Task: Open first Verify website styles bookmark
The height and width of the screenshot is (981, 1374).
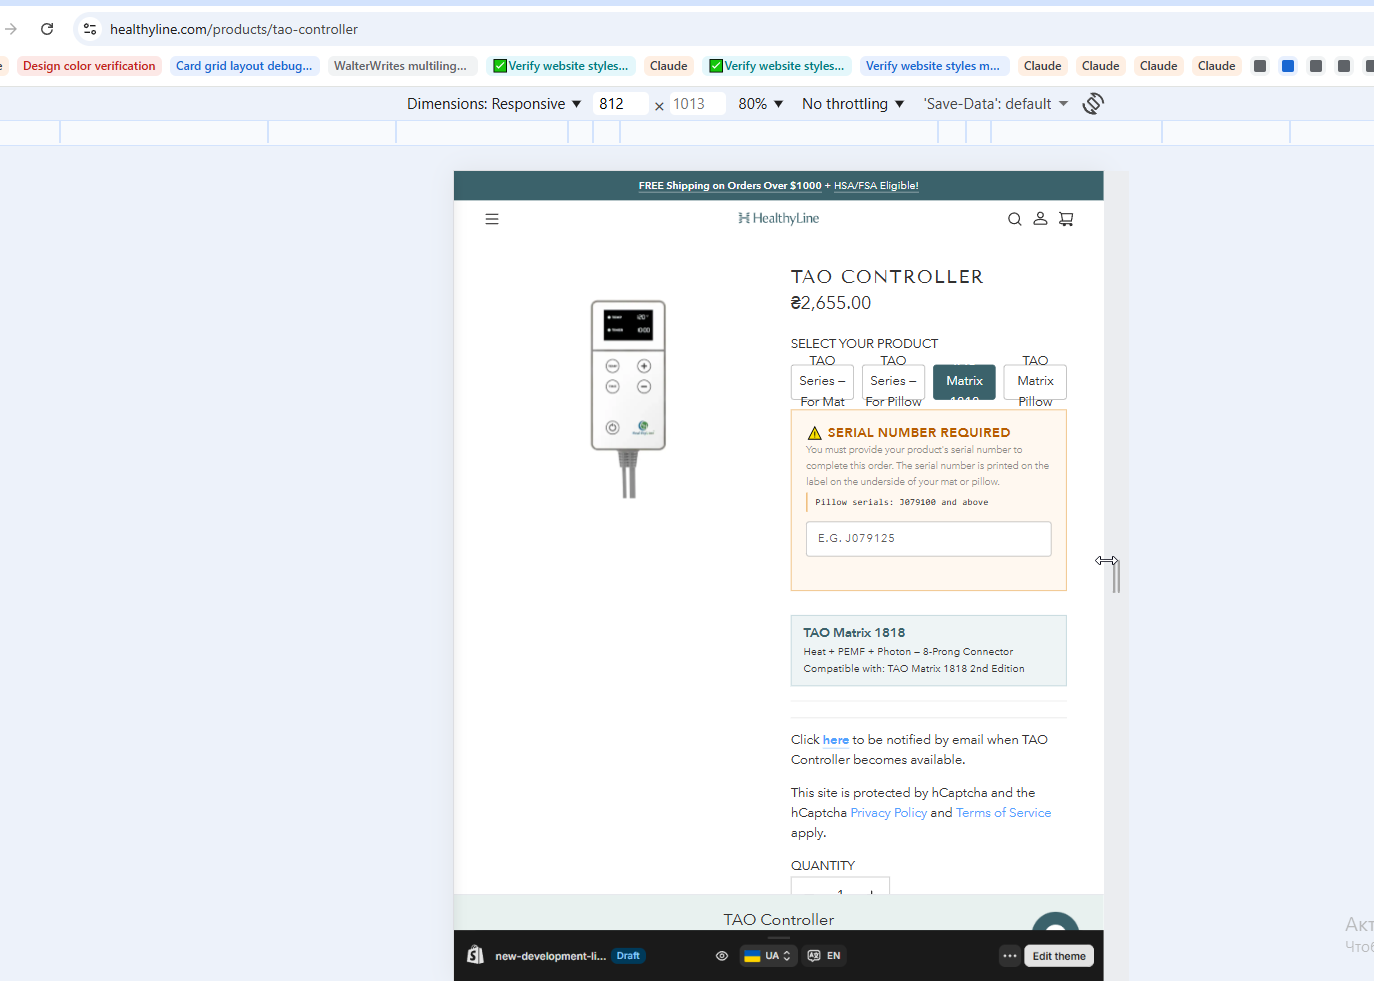Action: [x=561, y=66]
